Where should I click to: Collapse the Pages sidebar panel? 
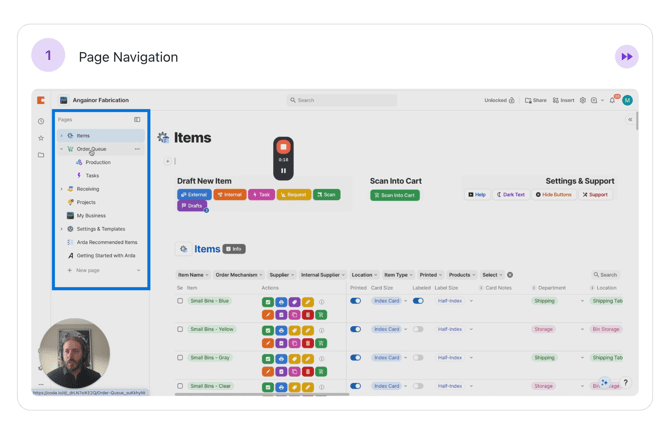coord(137,119)
